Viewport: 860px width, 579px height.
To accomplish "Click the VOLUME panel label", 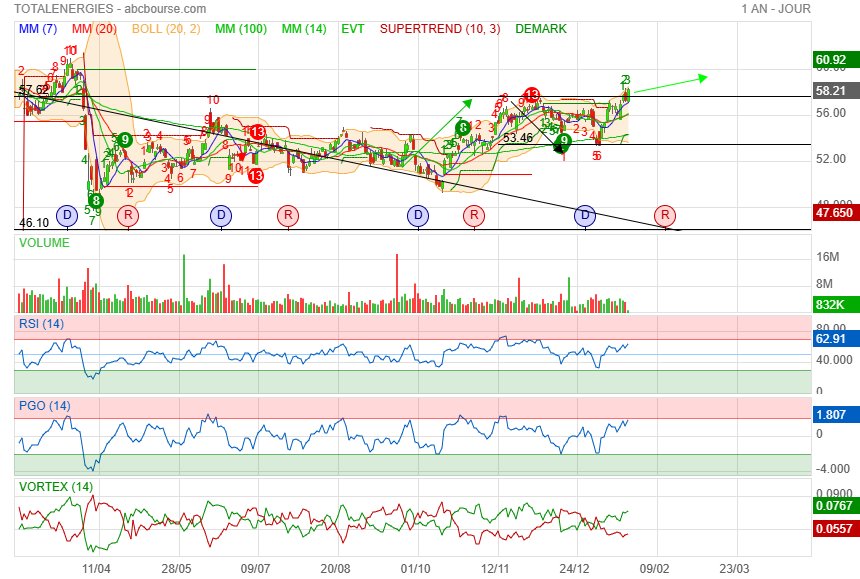I will (47, 242).
